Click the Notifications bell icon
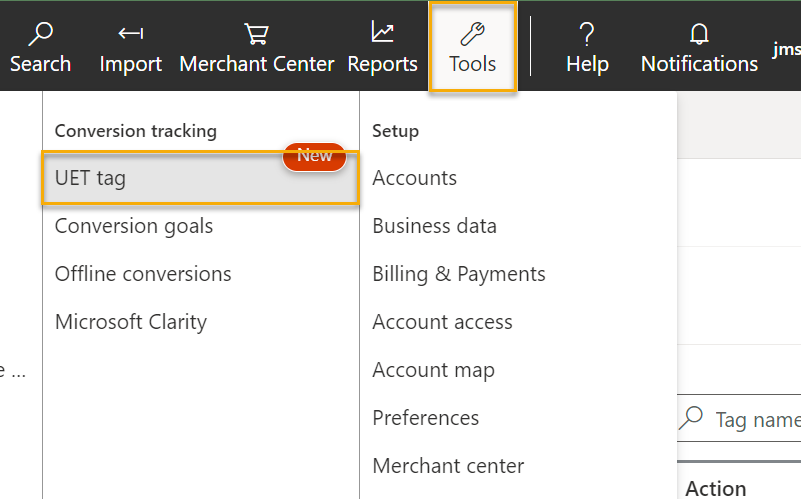The image size is (801, 499). coord(699,34)
